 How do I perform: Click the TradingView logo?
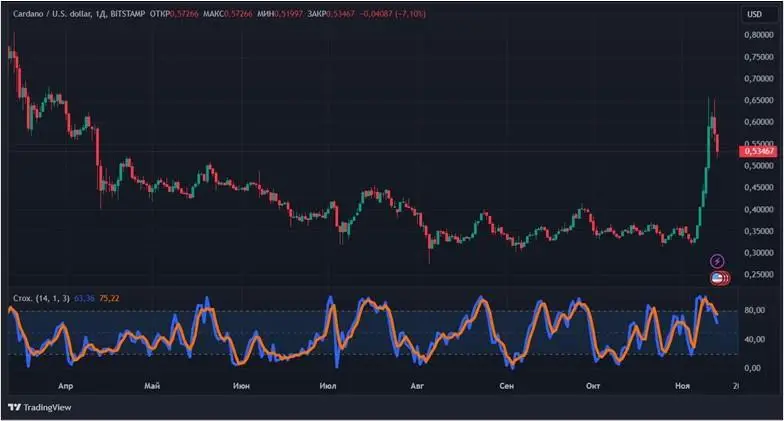tap(35, 408)
